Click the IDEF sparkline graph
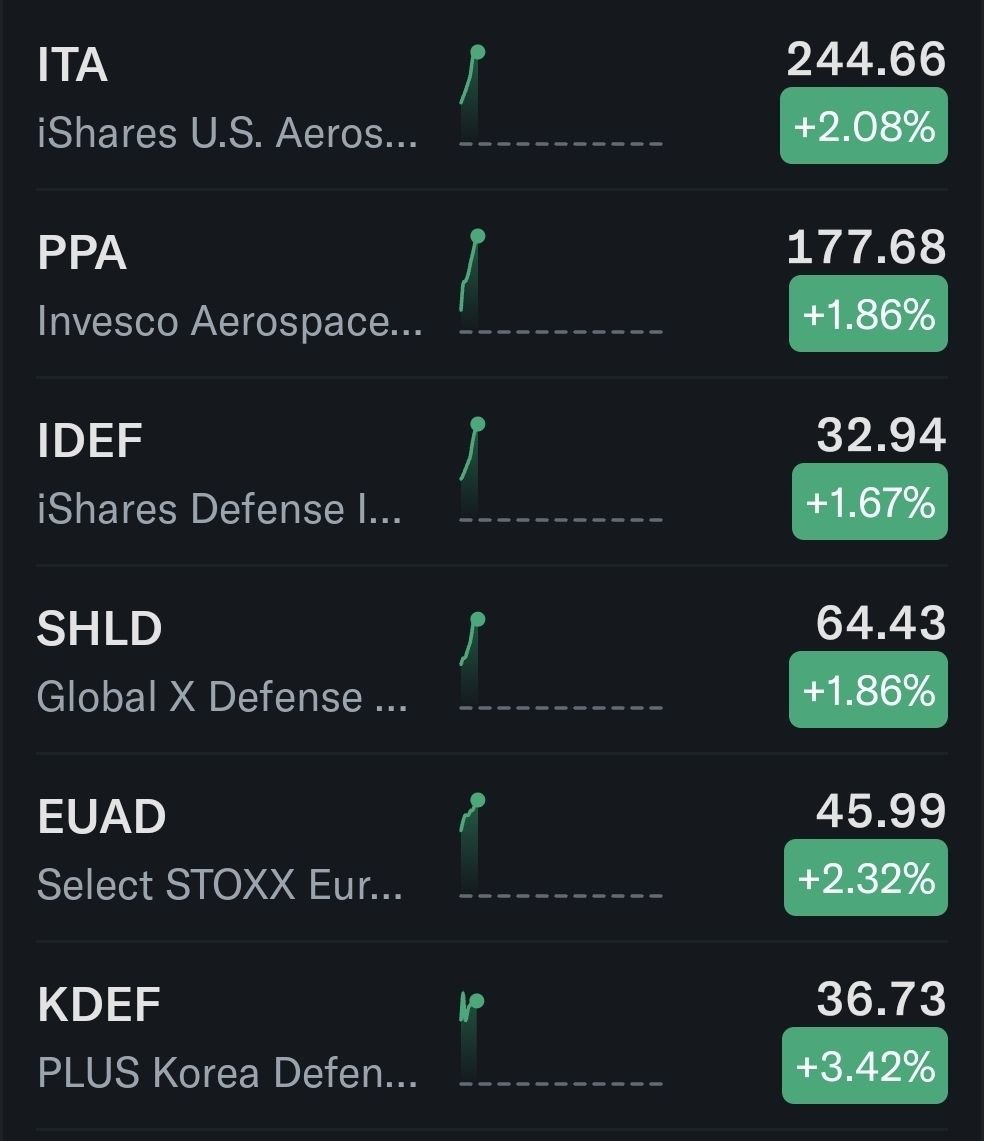This screenshot has width=984, height=1141. coord(560,471)
